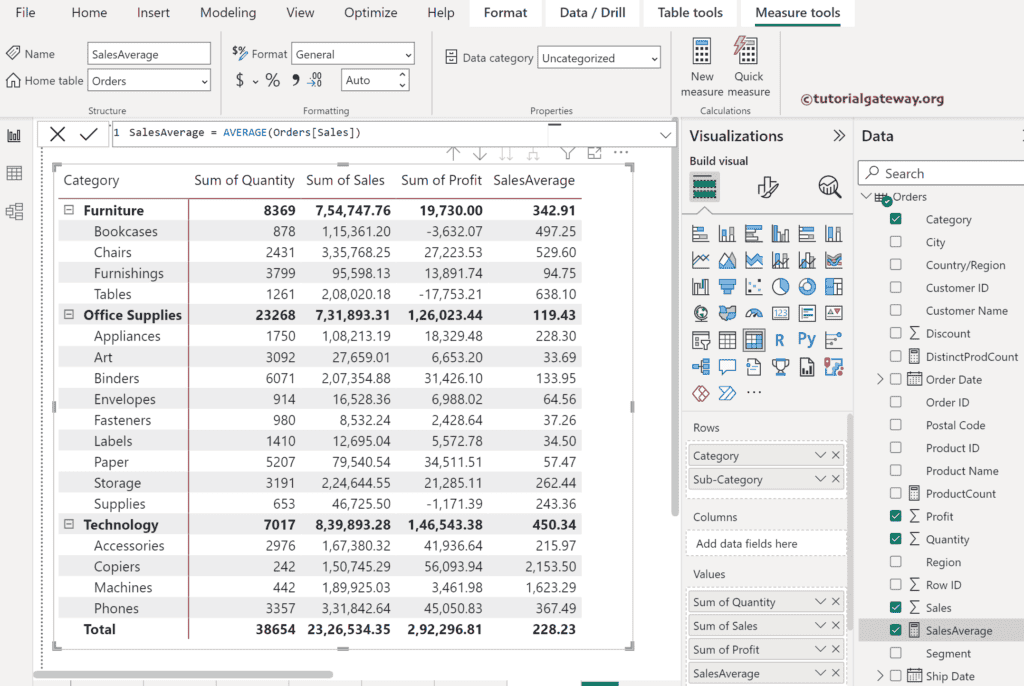
Task: Select the pie chart visualization icon
Action: coord(782,287)
